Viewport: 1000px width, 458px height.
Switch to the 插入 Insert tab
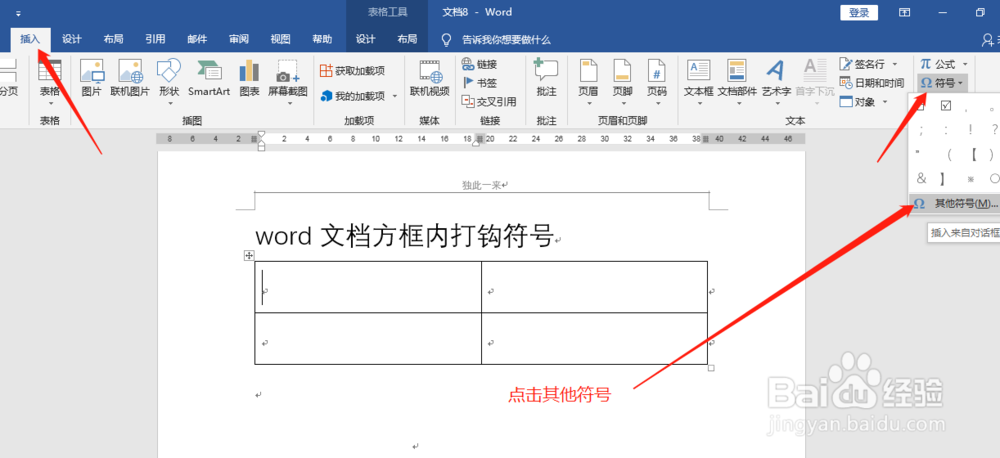[30, 40]
